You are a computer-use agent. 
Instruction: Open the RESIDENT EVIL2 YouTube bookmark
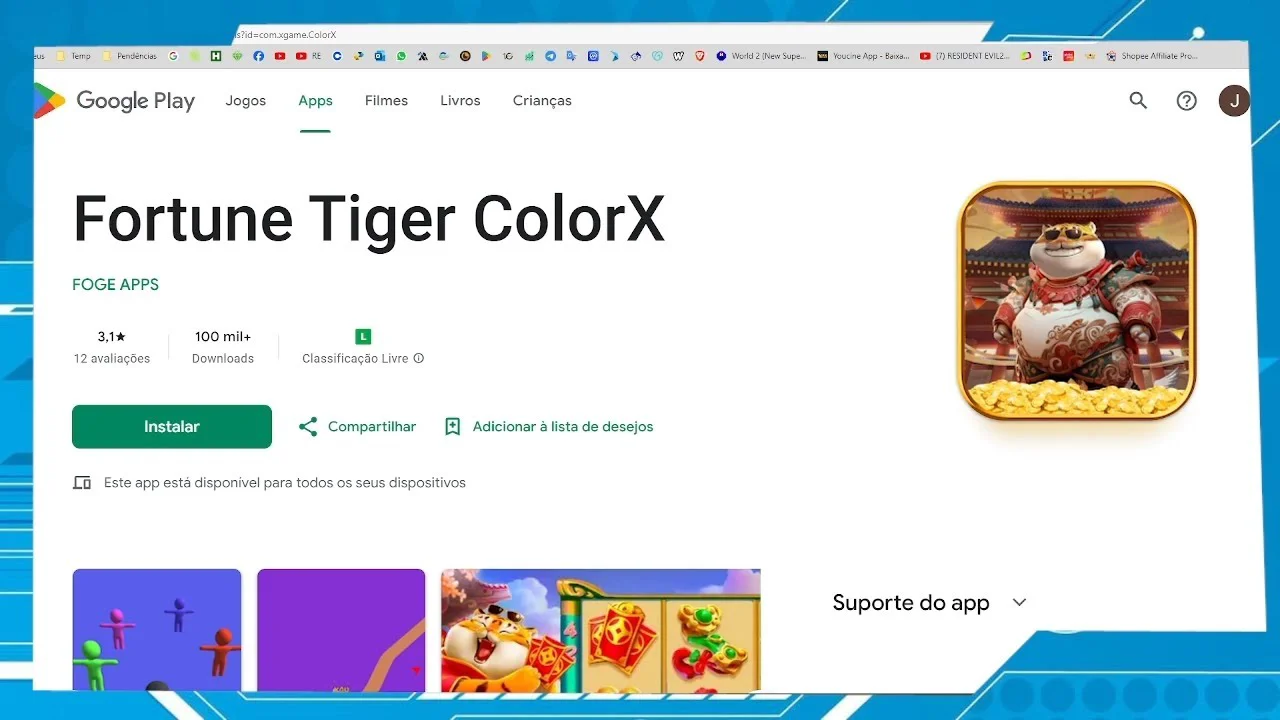point(965,56)
